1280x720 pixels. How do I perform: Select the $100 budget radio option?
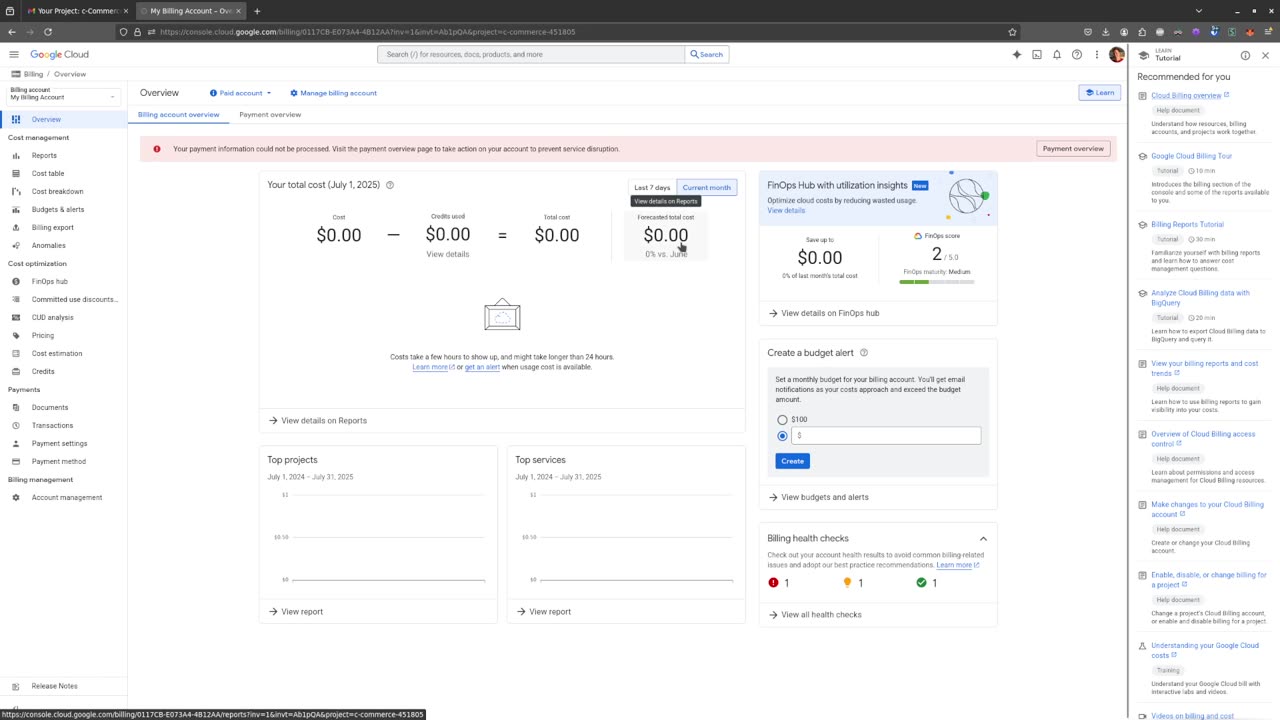pyautogui.click(x=782, y=420)
